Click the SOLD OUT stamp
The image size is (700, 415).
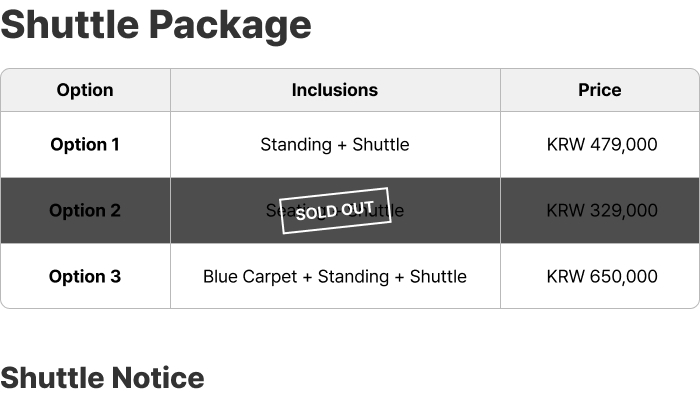tap(335, 211)
